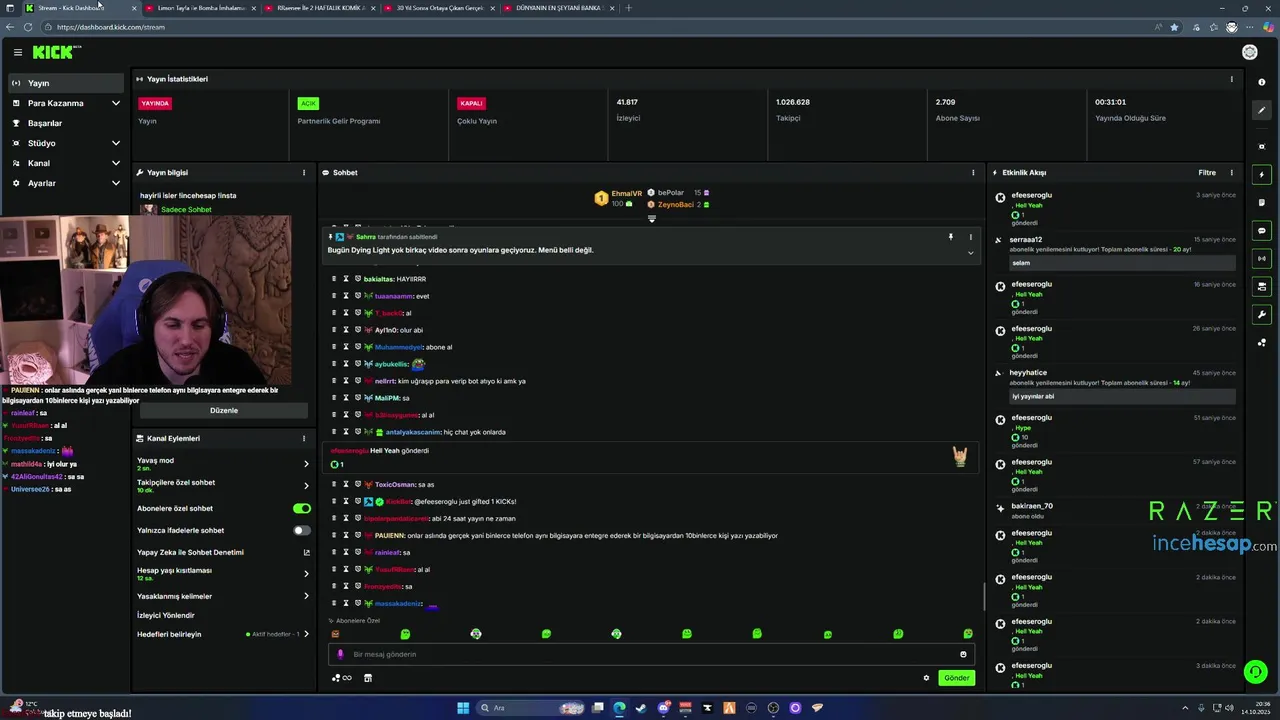Click the chat bubble icon in right sidebar

[1262, 231]
